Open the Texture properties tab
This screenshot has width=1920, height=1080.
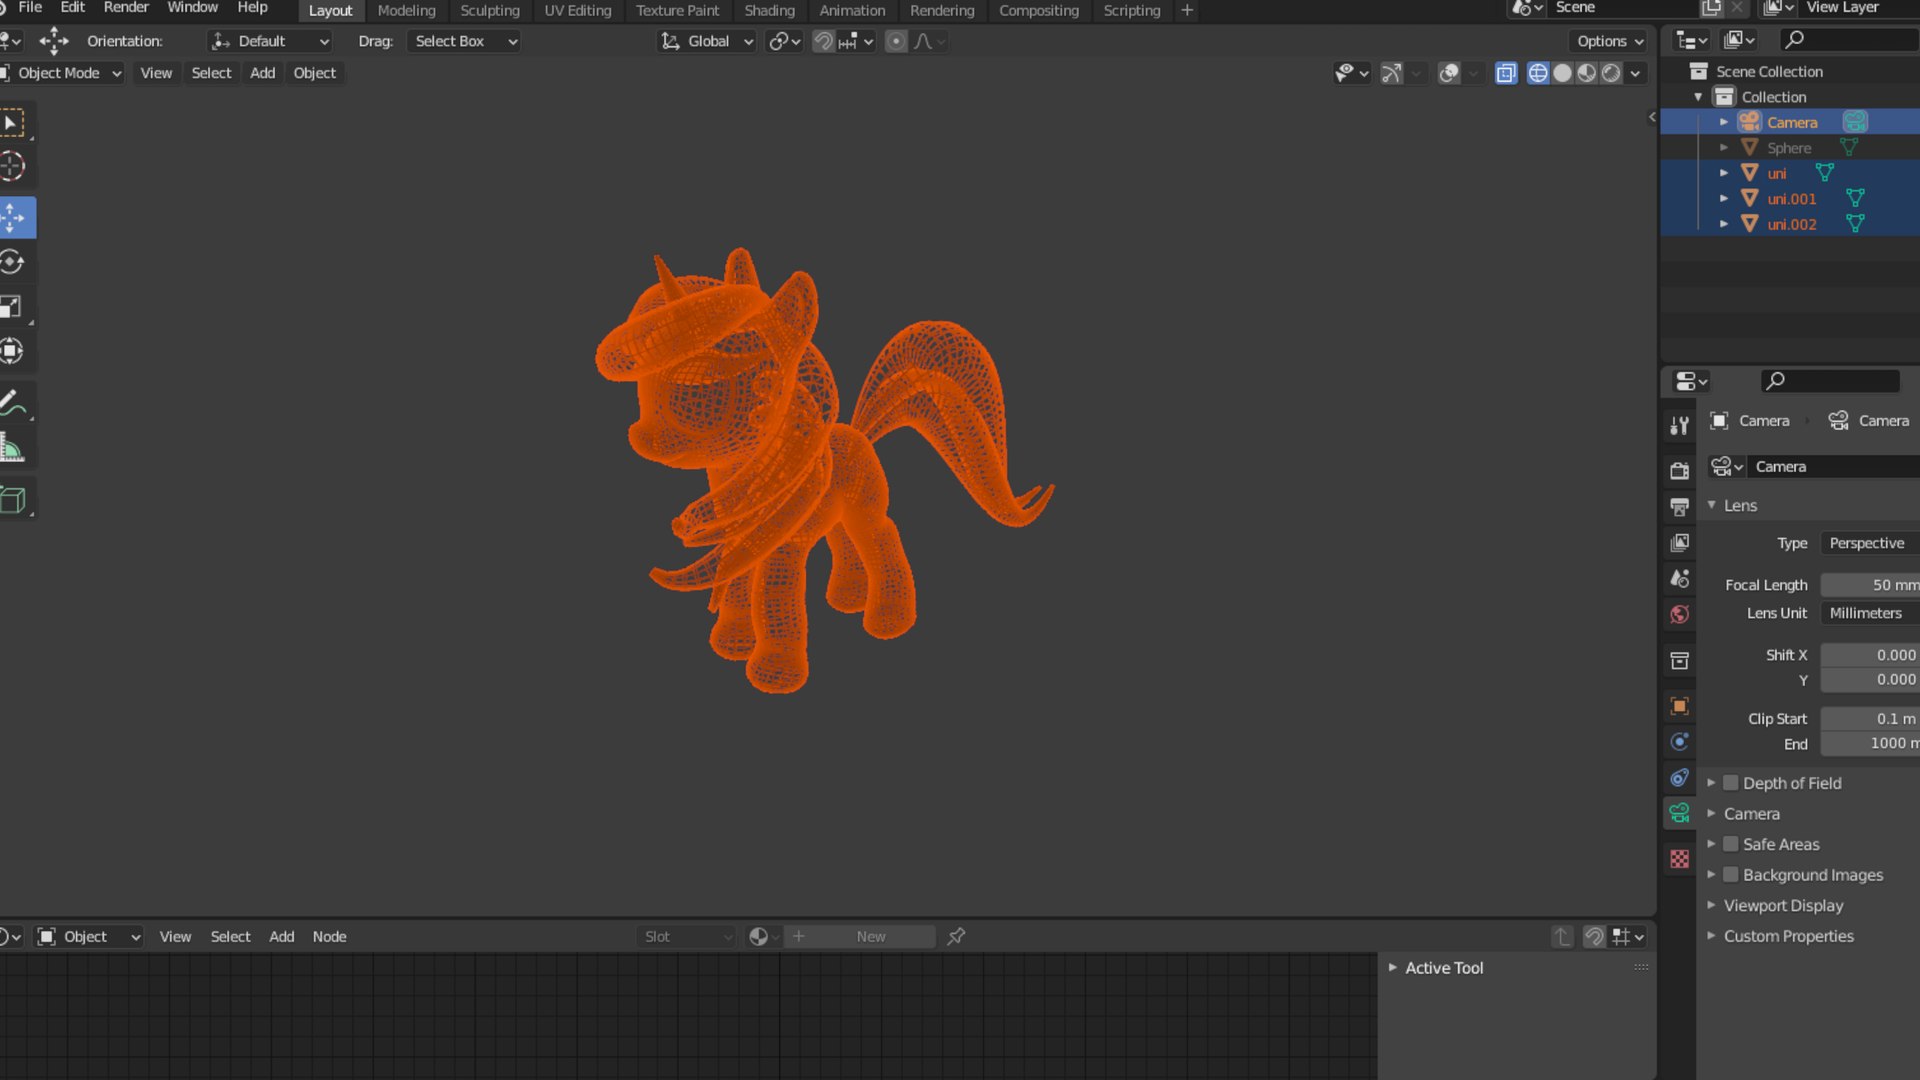tap(1680, 859)
